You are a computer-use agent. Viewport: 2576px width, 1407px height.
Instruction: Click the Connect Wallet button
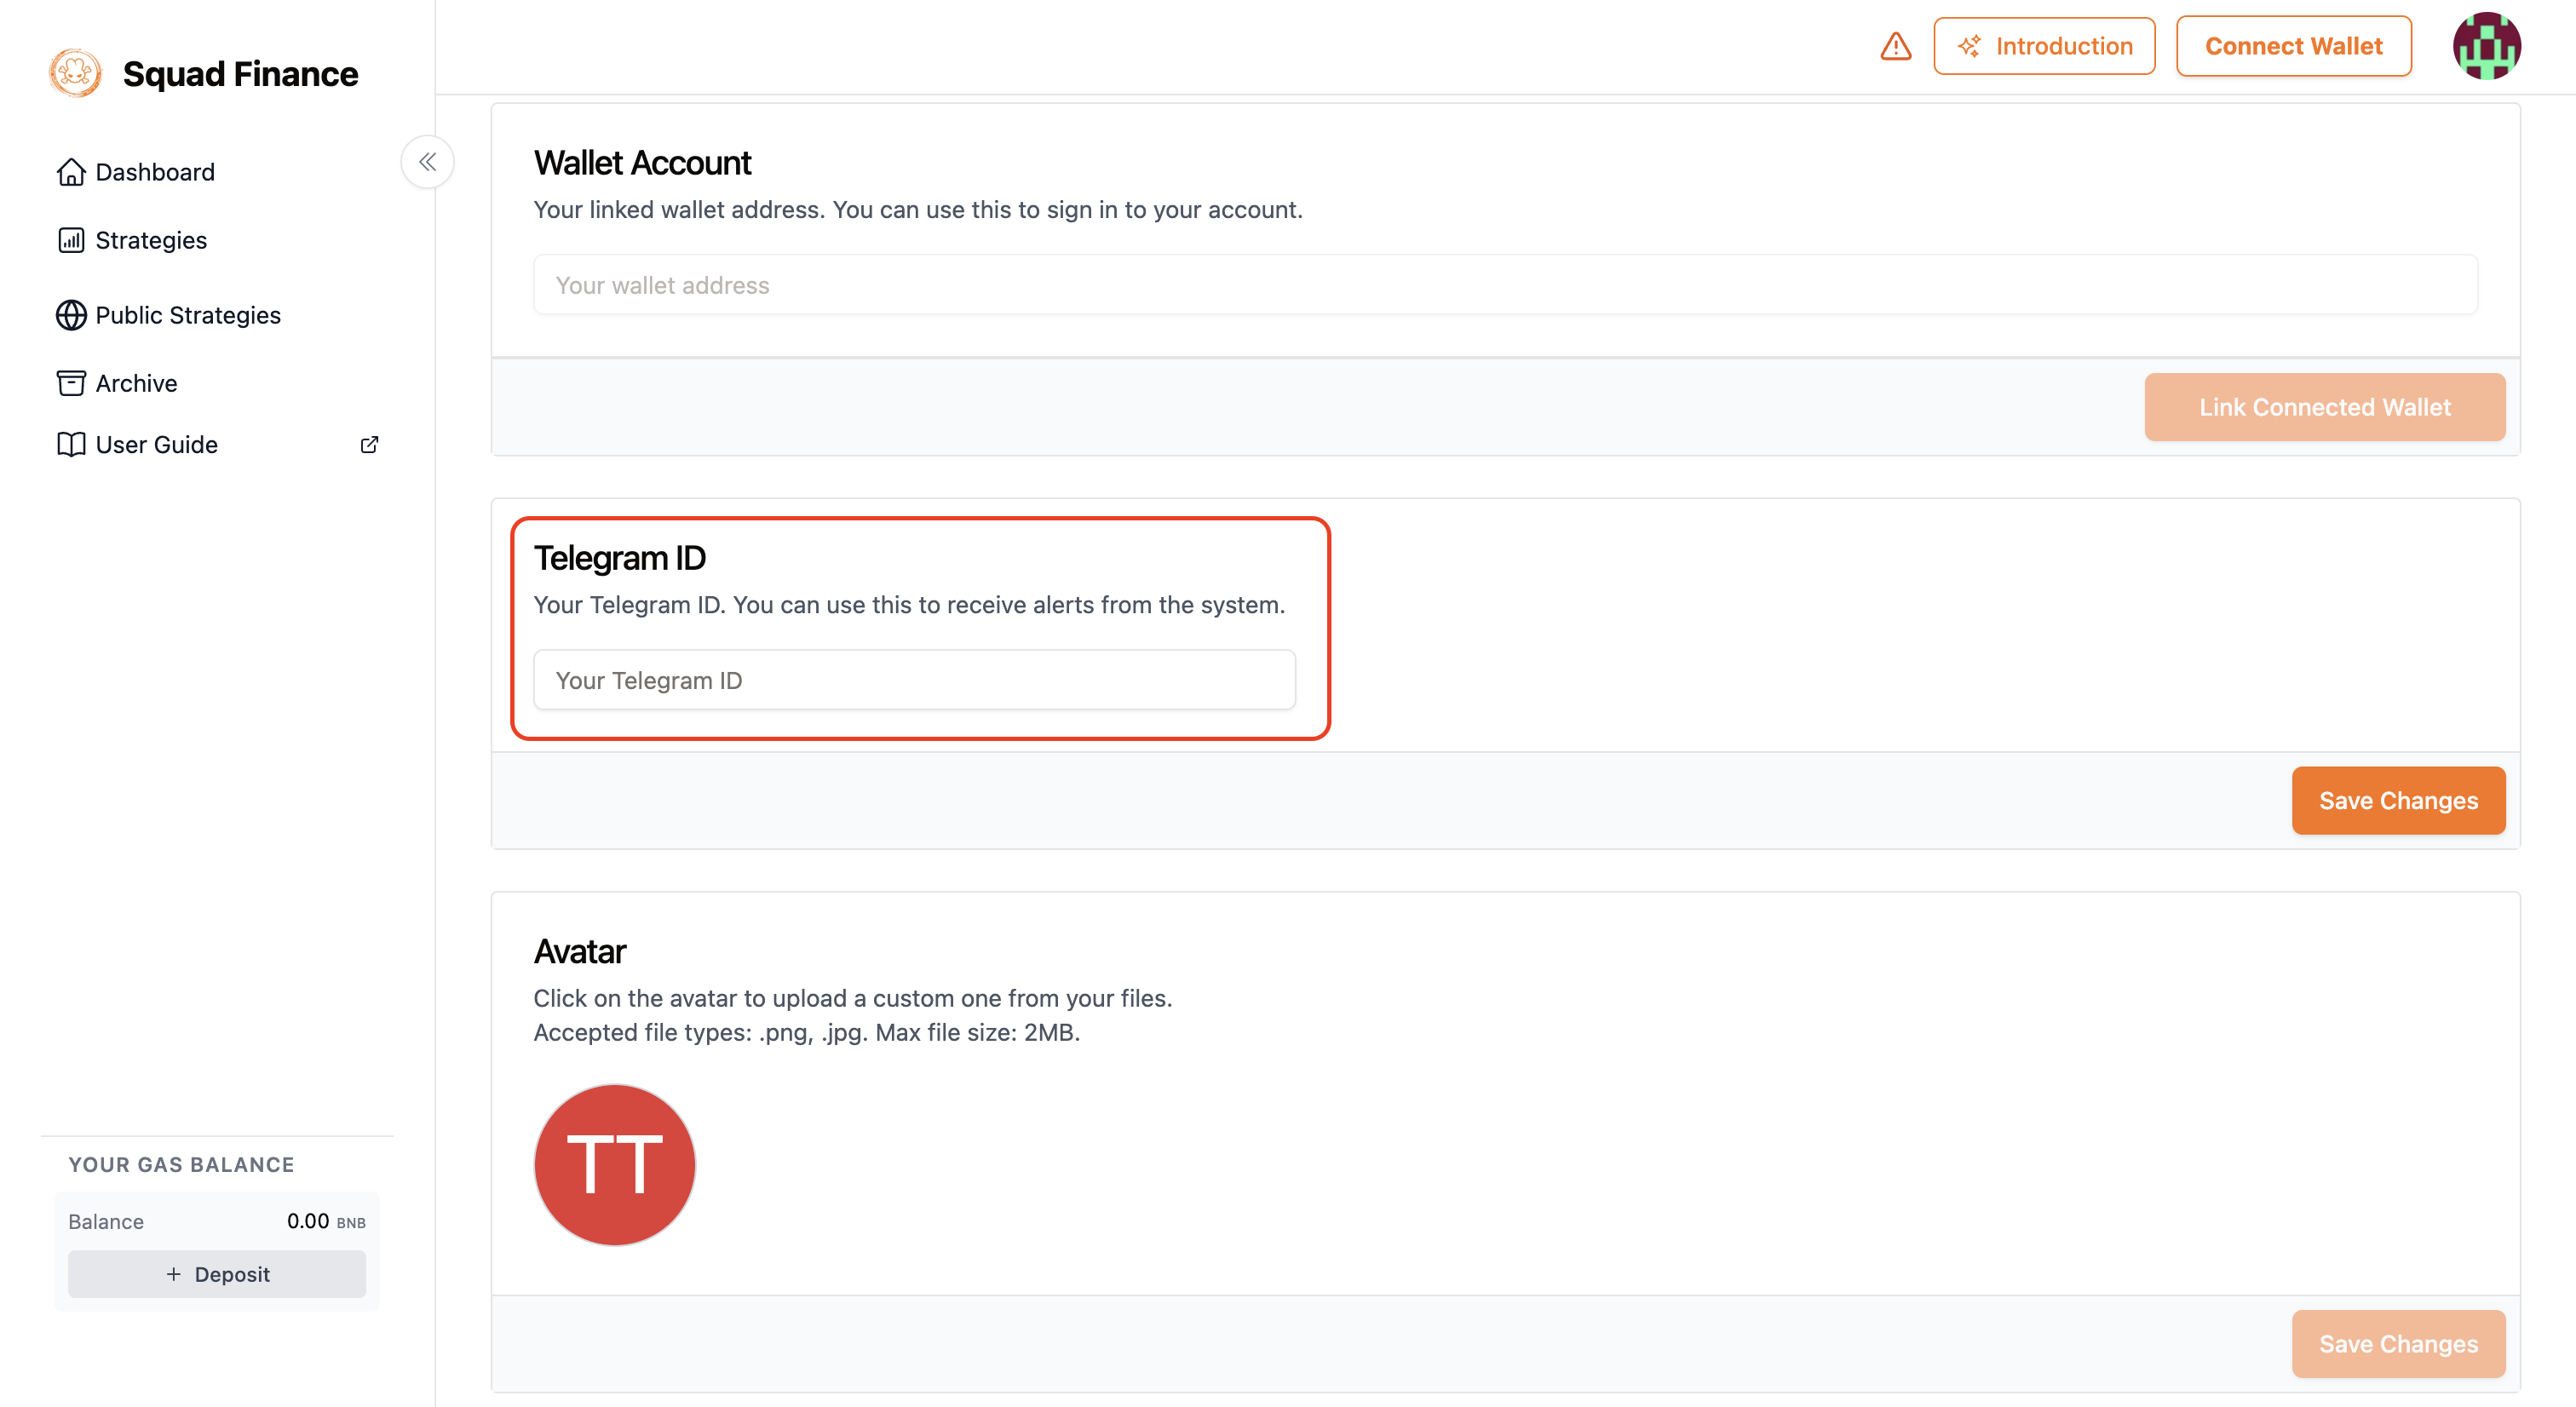2293,46
